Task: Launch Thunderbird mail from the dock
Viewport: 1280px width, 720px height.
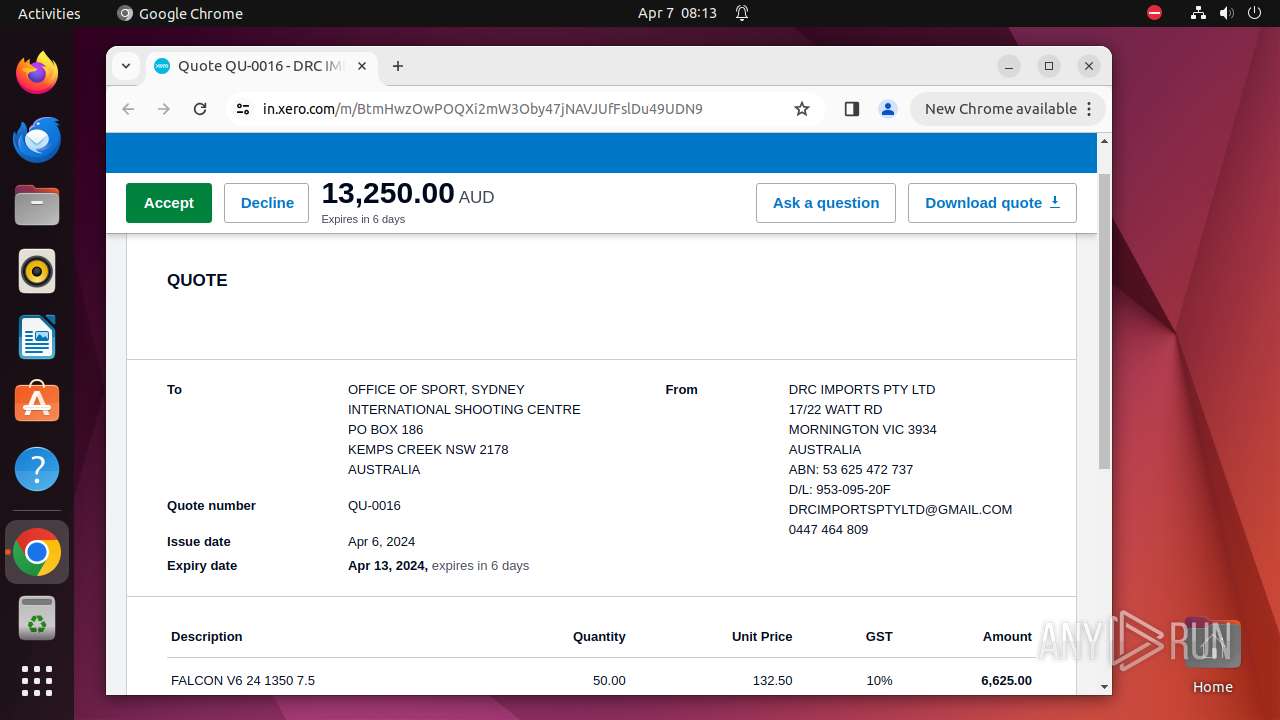Action: [37, 139]
